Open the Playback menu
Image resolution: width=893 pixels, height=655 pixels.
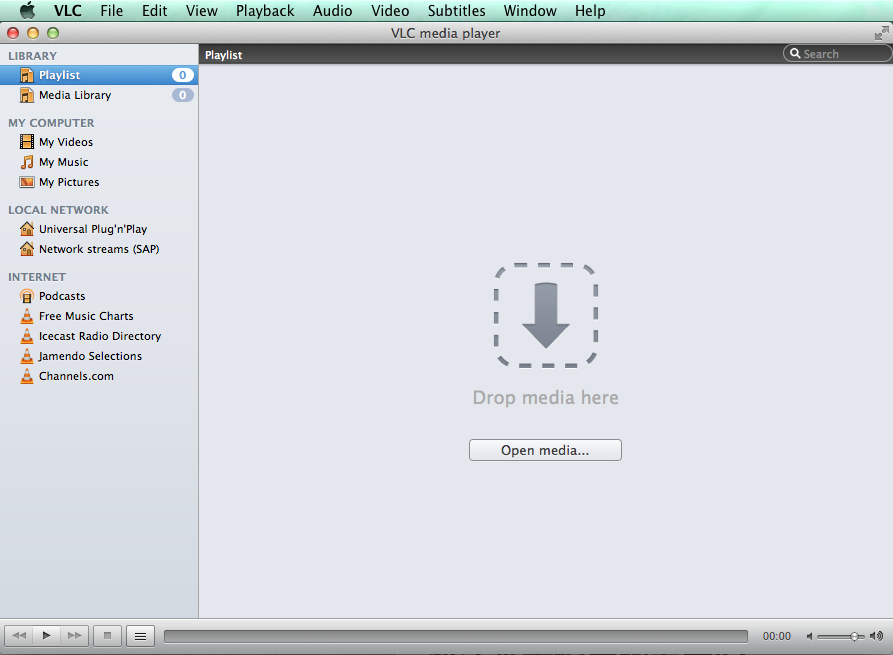tap(265, 11)
